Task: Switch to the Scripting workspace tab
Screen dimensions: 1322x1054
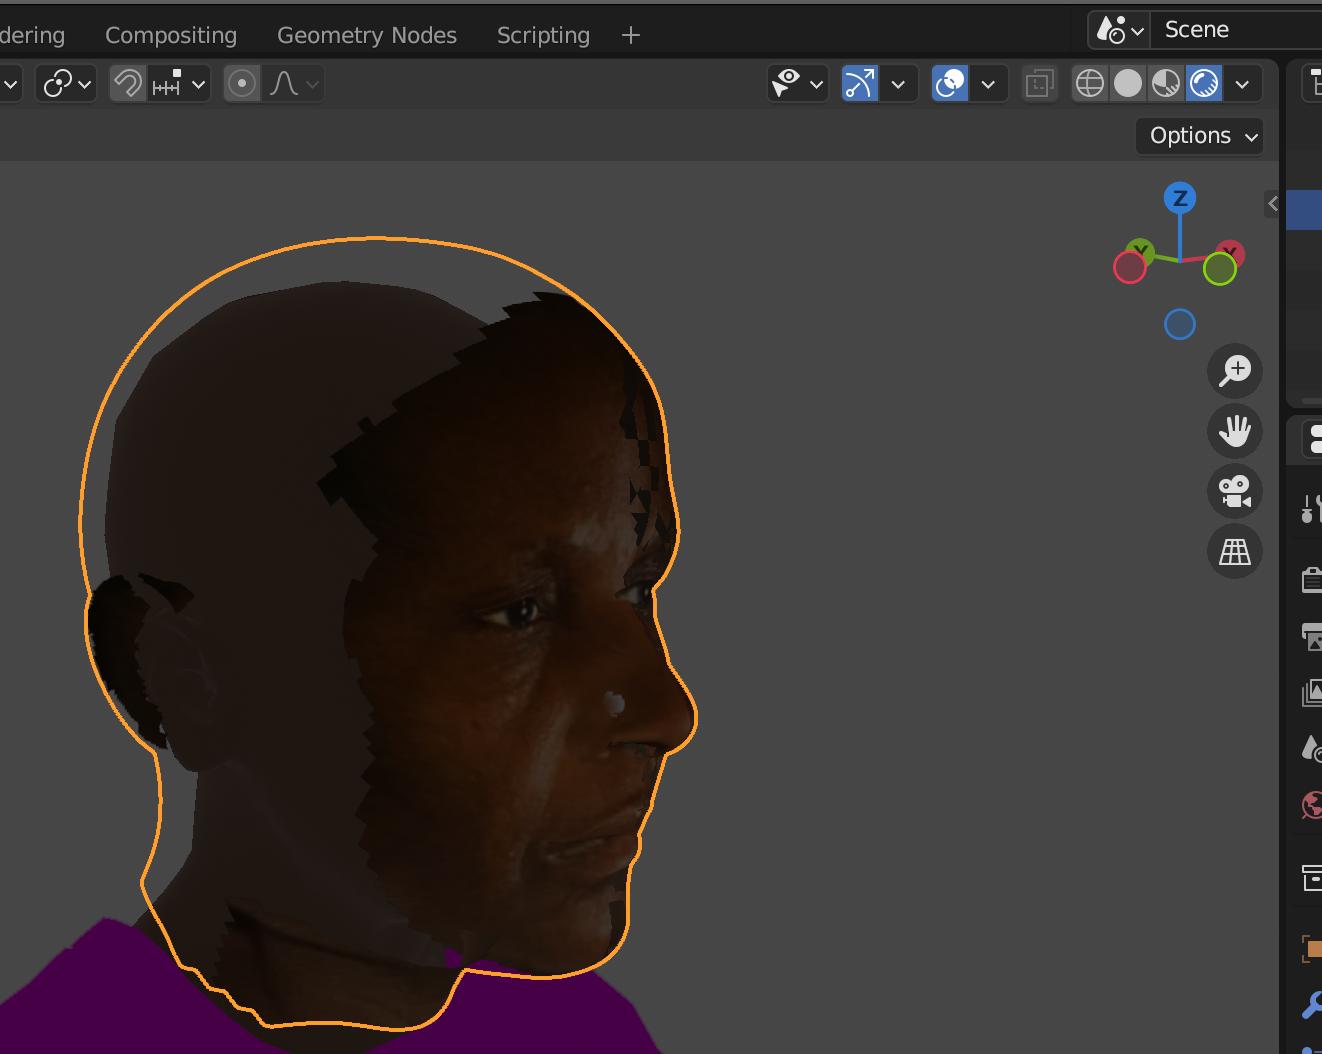Action: pos(543,35)
